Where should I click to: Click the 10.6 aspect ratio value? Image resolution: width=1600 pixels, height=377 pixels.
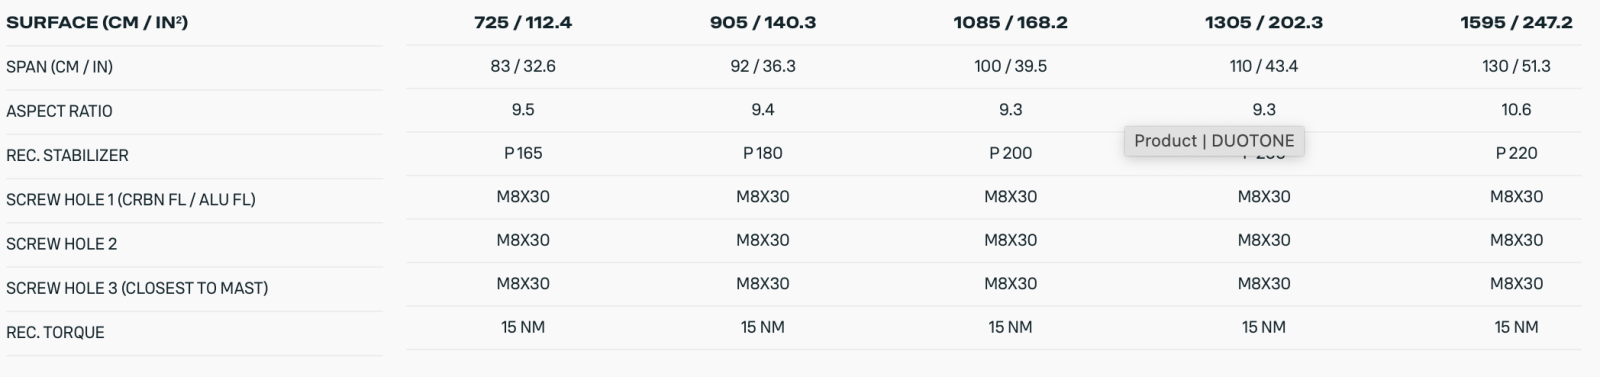(x=1516, y=109)
